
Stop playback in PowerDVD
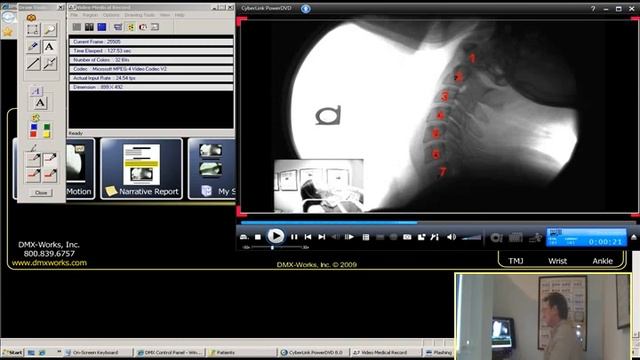click(x=258, y=237)
